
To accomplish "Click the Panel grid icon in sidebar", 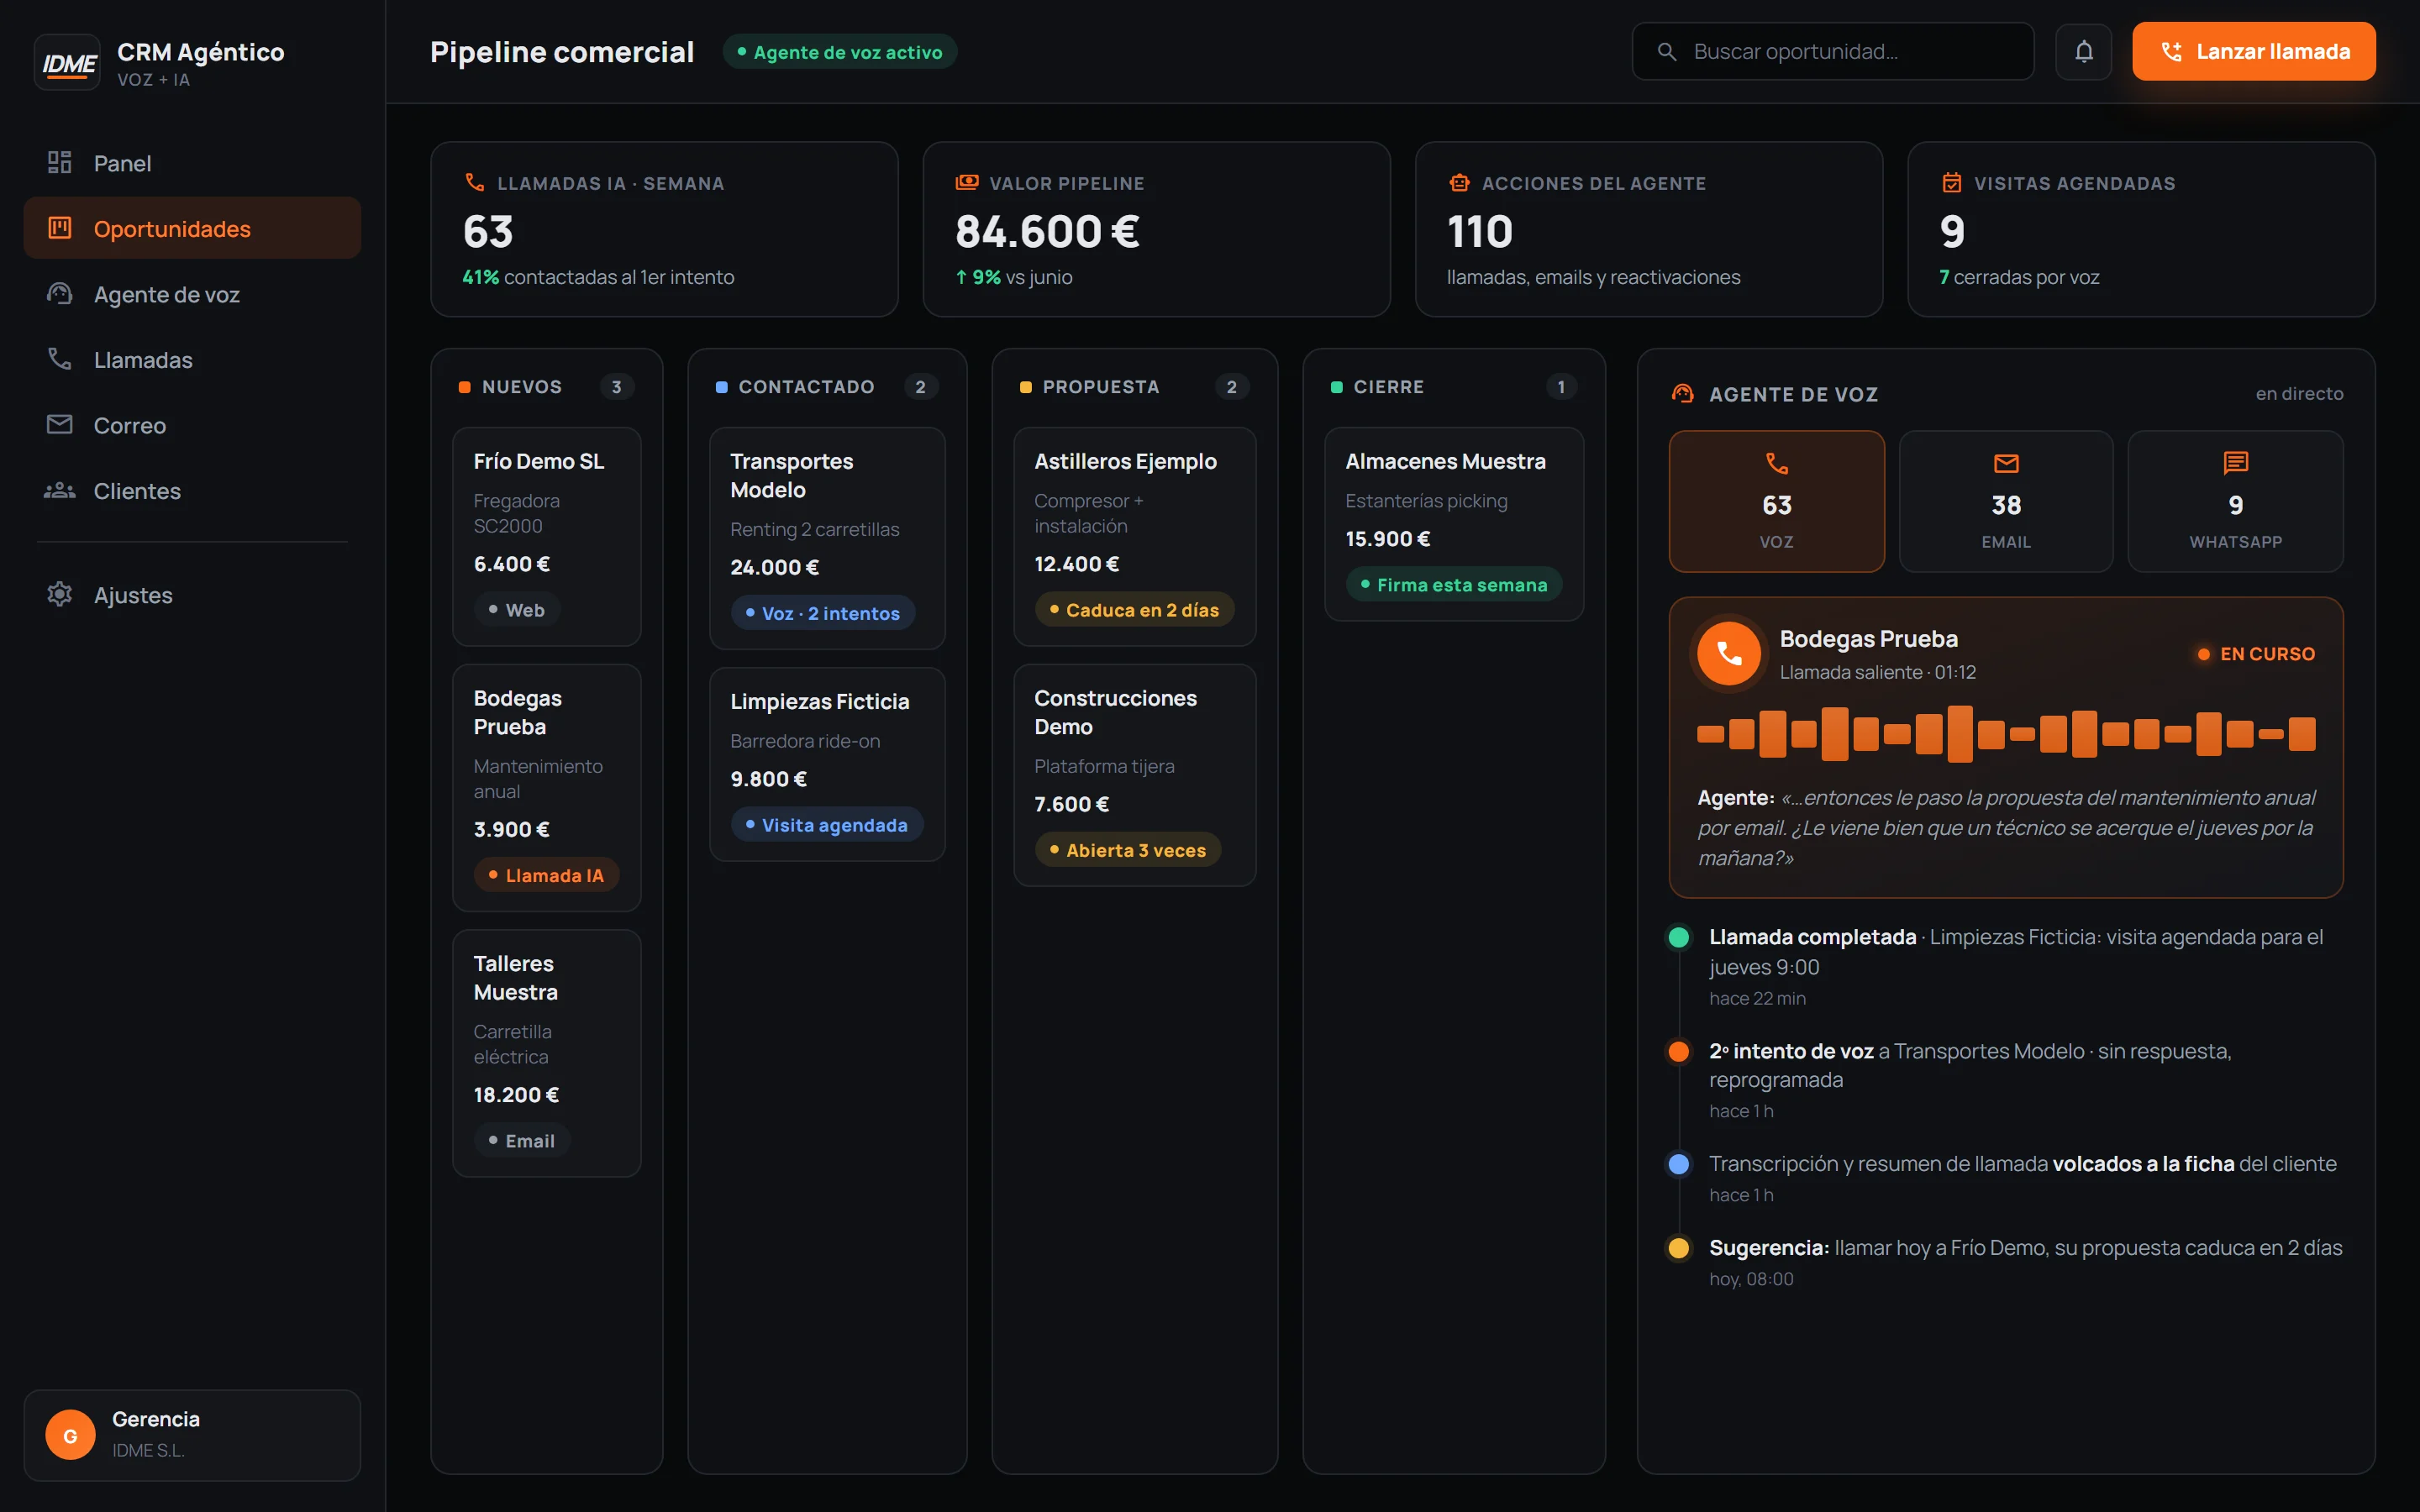I will (60, 162).
